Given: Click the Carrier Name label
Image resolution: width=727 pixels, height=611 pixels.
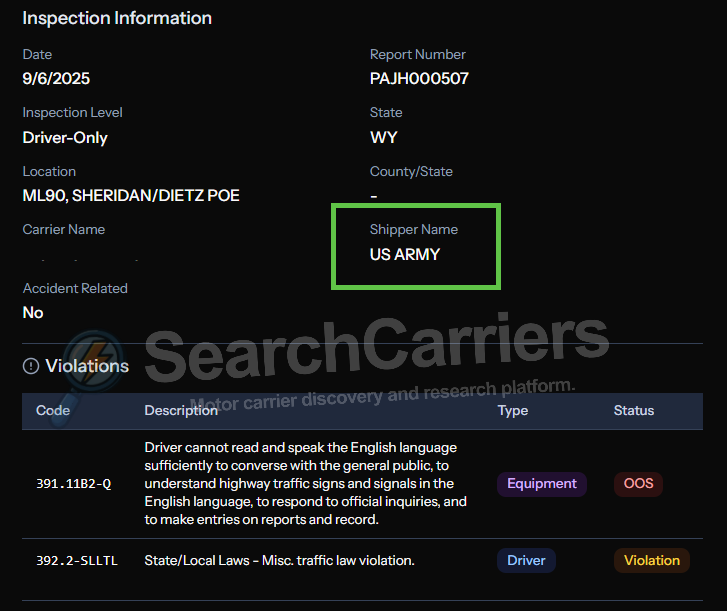Looking at the screenshot, I should point(64,229).
